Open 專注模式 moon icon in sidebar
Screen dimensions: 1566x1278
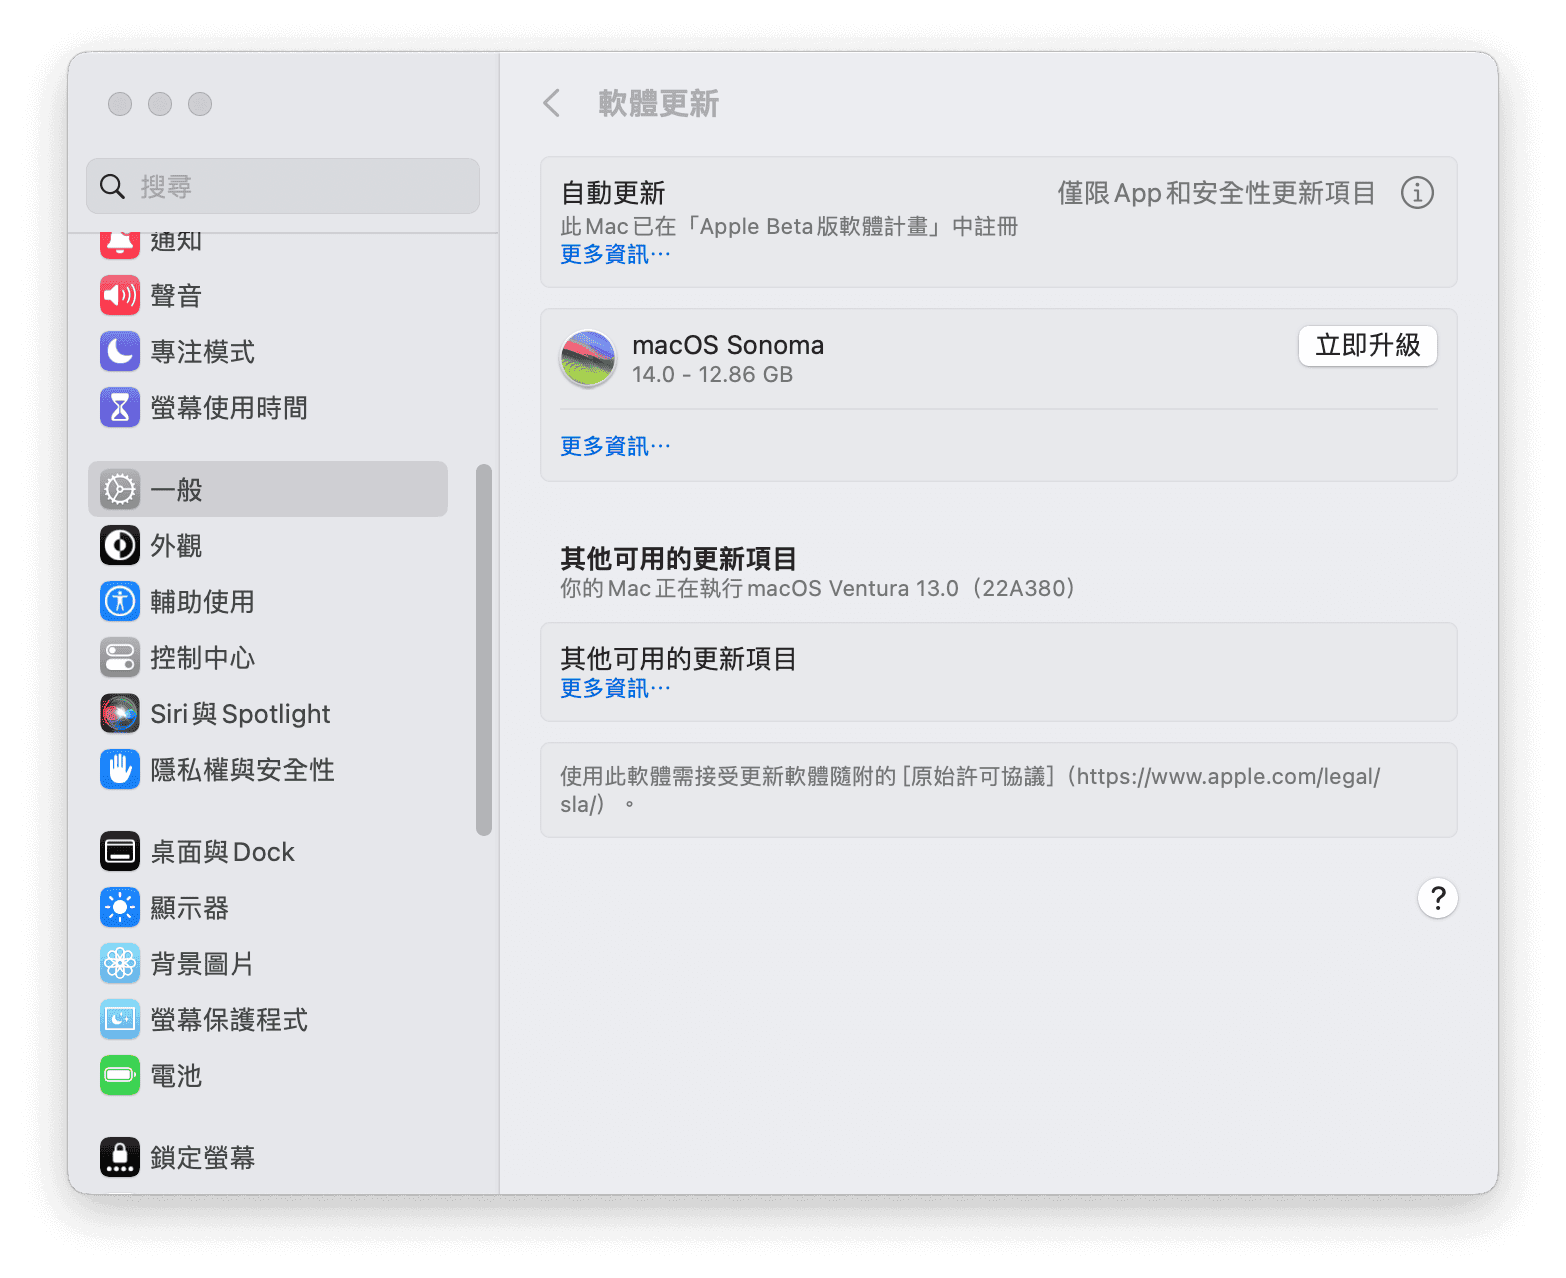120,351
